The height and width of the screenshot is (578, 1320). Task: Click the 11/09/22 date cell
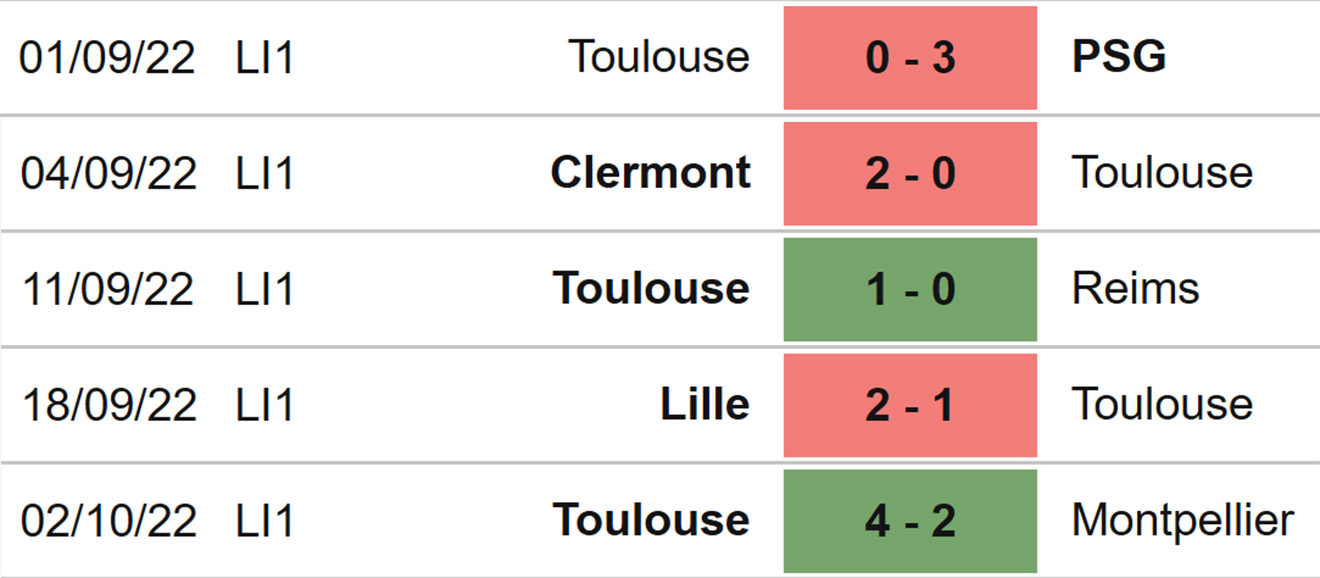tap(107, 290)
